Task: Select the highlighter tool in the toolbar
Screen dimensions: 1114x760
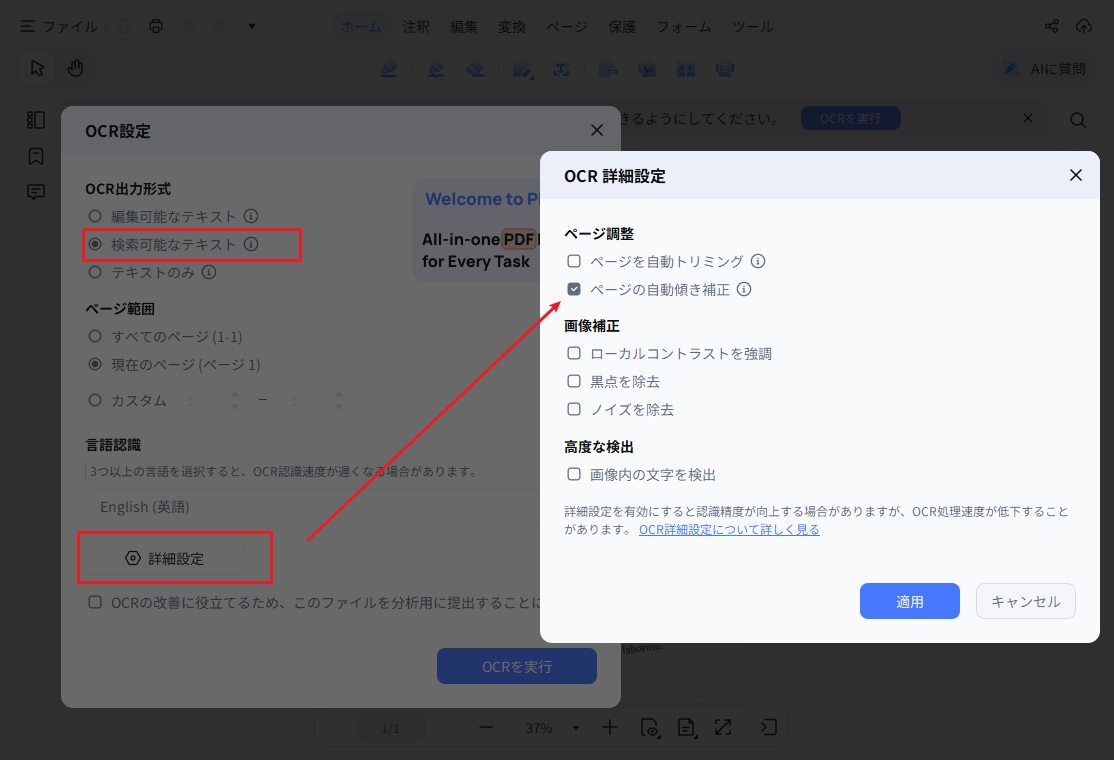Action: pos(389,69)
